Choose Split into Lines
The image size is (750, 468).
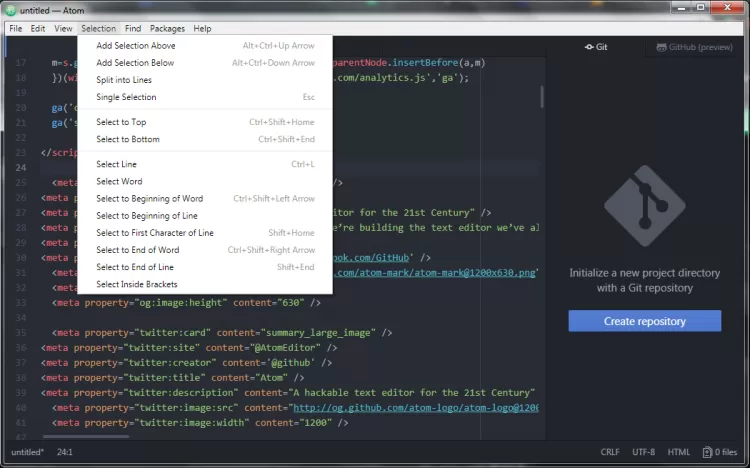(205, 80)
